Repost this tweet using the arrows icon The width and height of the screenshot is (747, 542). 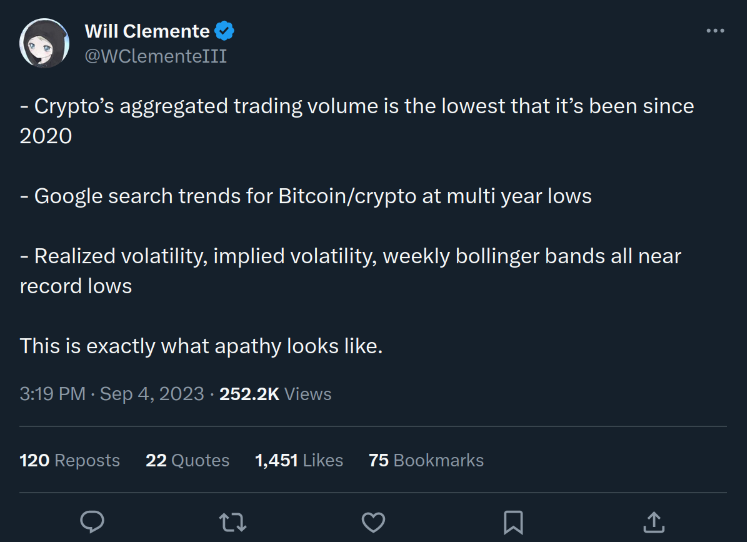click(233, 521)
